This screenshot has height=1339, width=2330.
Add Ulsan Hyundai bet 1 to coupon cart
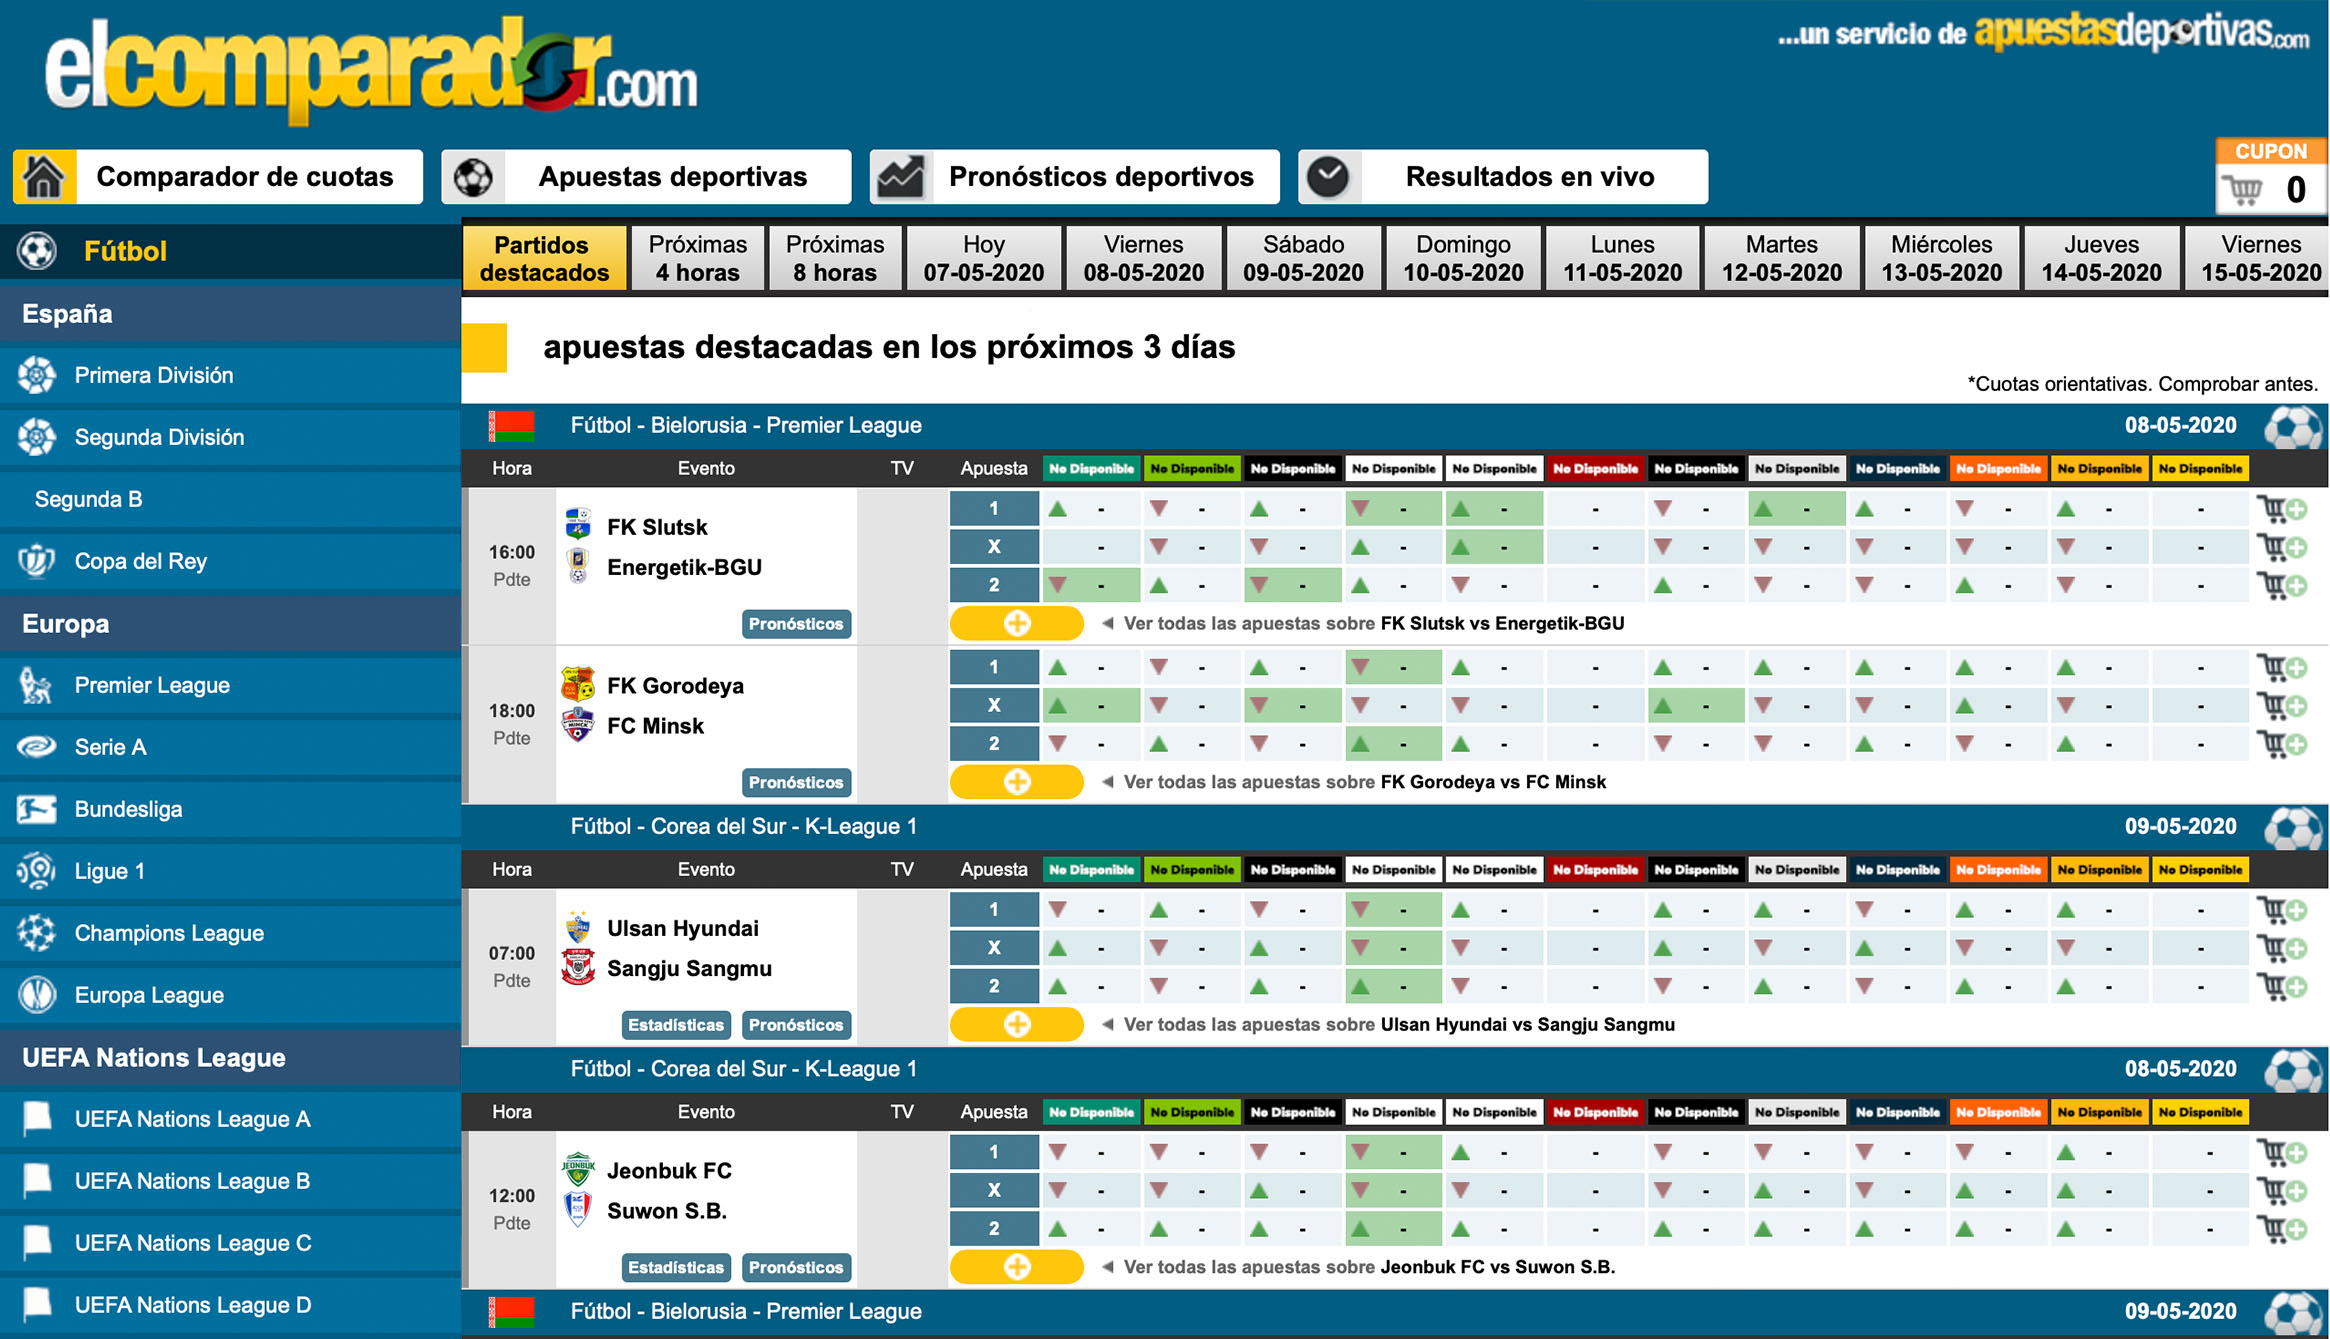(x=2282, y=909)
